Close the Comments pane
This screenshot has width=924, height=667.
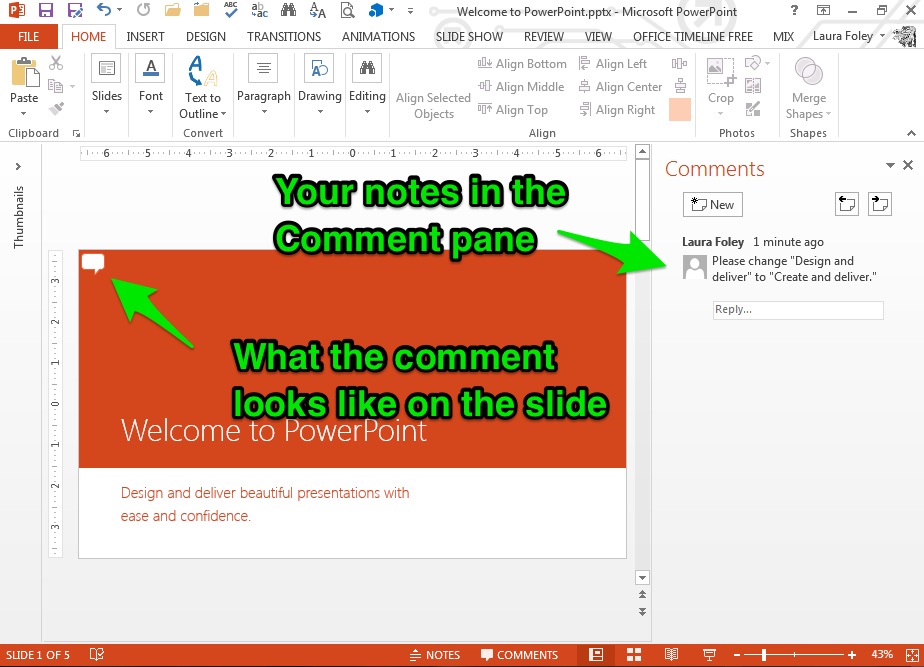point(908,165)
